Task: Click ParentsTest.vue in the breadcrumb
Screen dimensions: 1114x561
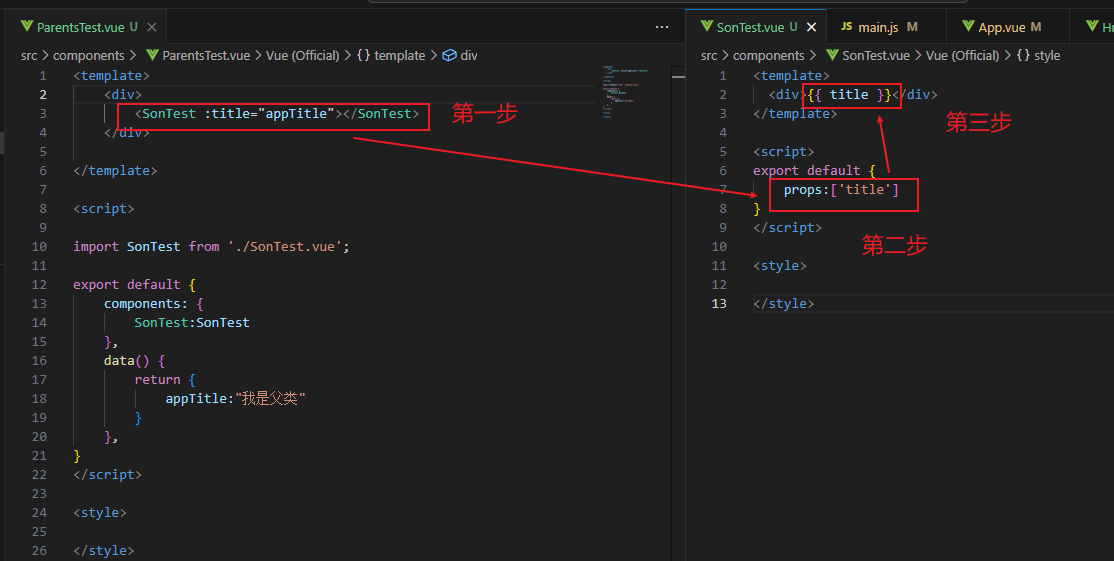Action: [206, 55]
